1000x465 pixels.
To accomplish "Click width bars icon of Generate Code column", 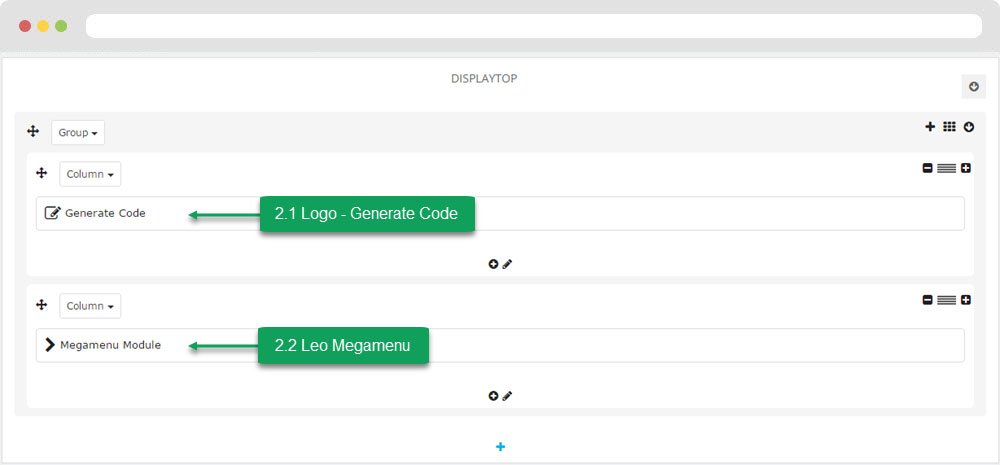I will pyautogui.click(x=946, y=168).
